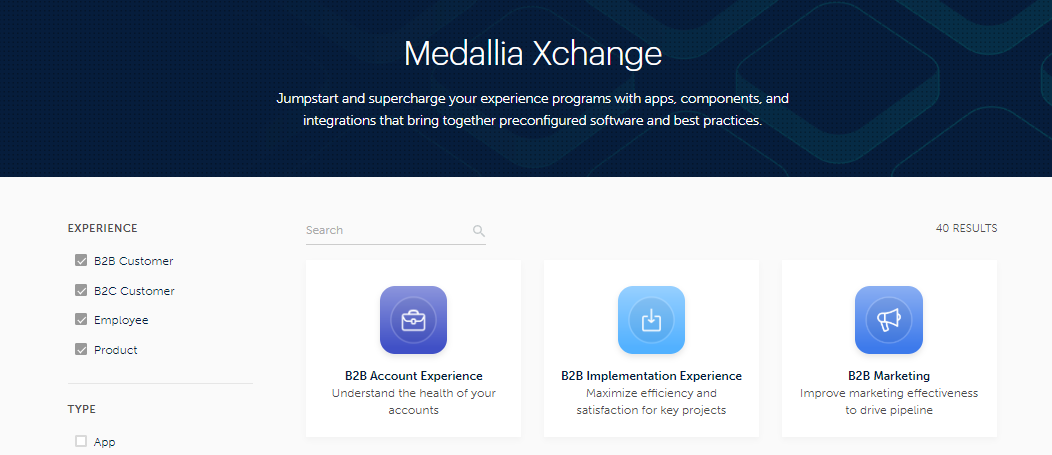
Task: Click the 40 Results count label
Action: pos(966,228)
